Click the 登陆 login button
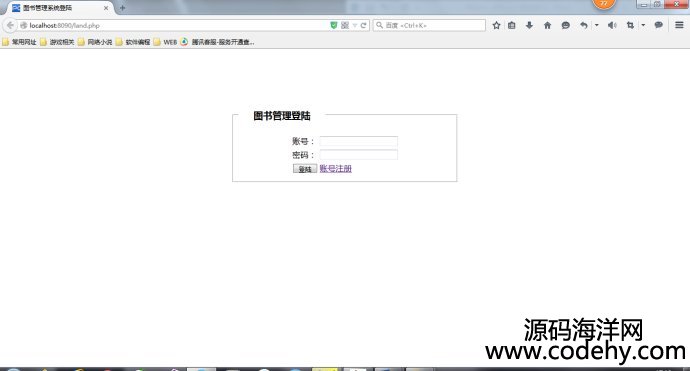This screenshot has height=371, width=690. click(305, 169)
